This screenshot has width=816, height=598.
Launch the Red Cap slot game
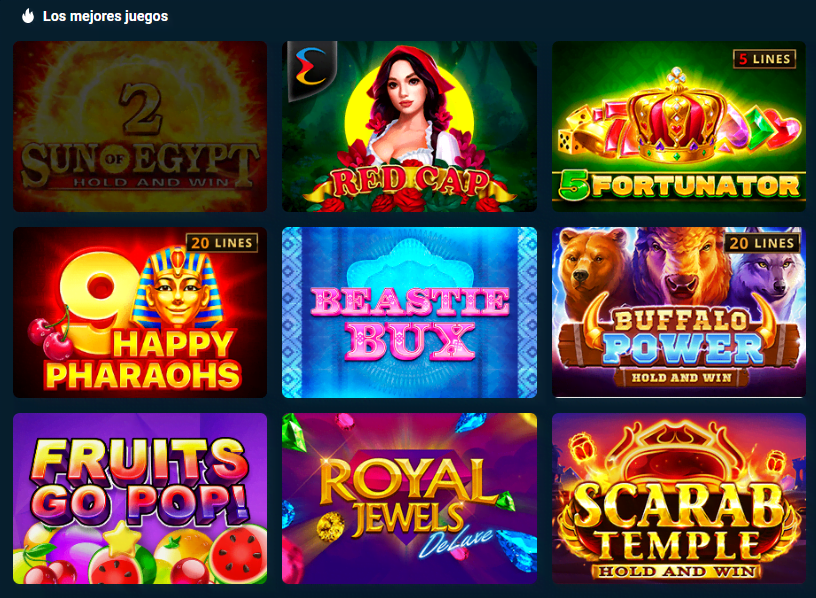click(x=409, y=126)
